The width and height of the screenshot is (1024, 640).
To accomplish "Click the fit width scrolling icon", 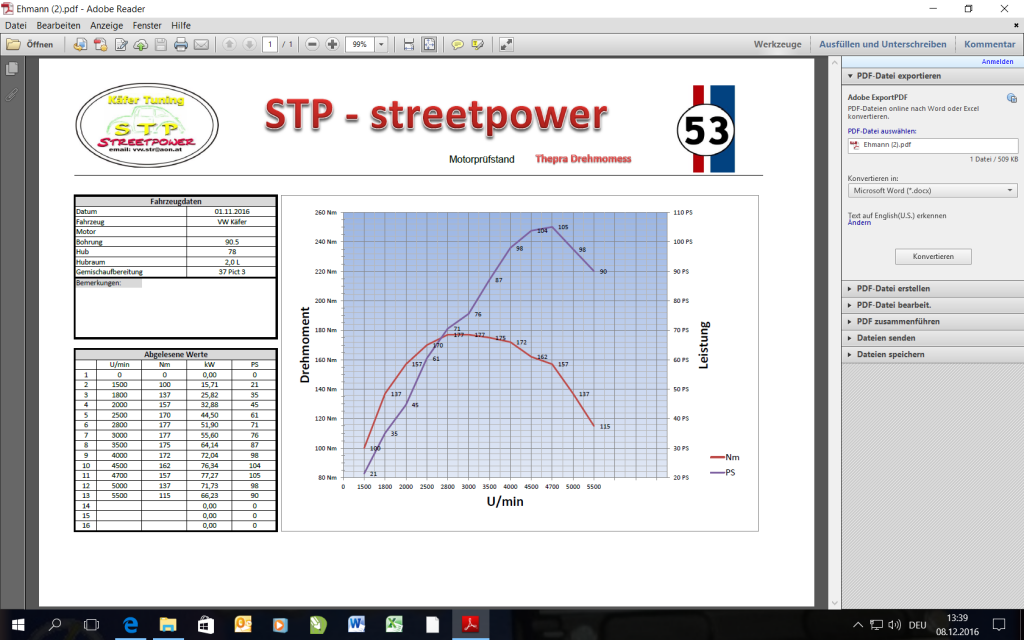I will [409, 44].
